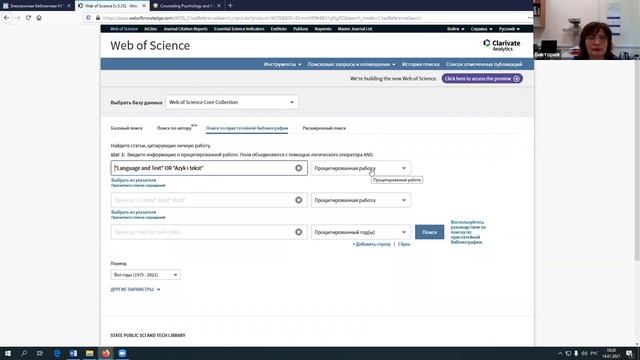This screenshot has width=640, height=360.
Task: Open the Marked List link
Action: (x=484, y=64)
